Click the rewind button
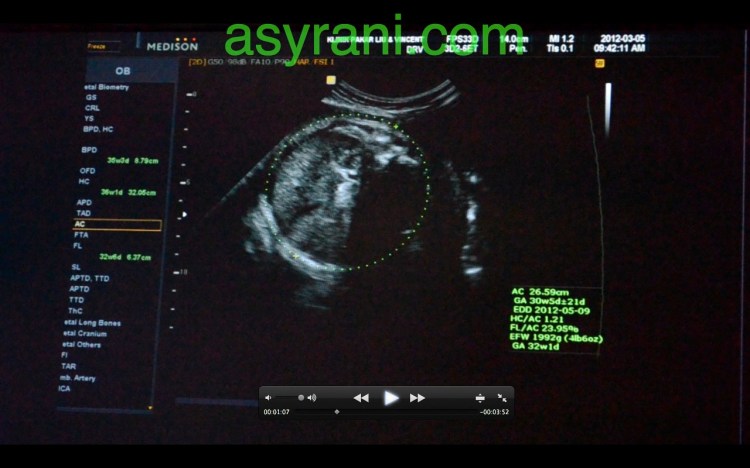 (x=361, y=397)
